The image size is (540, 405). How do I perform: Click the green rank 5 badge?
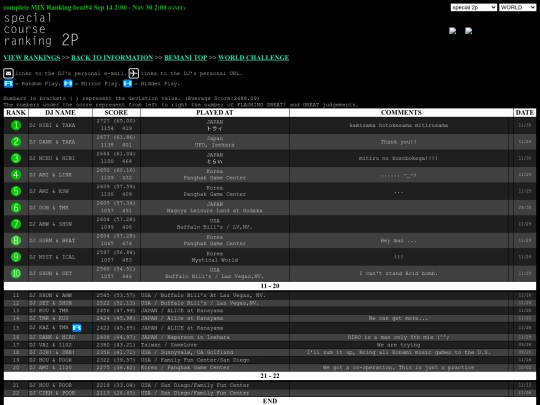[16, 191]
